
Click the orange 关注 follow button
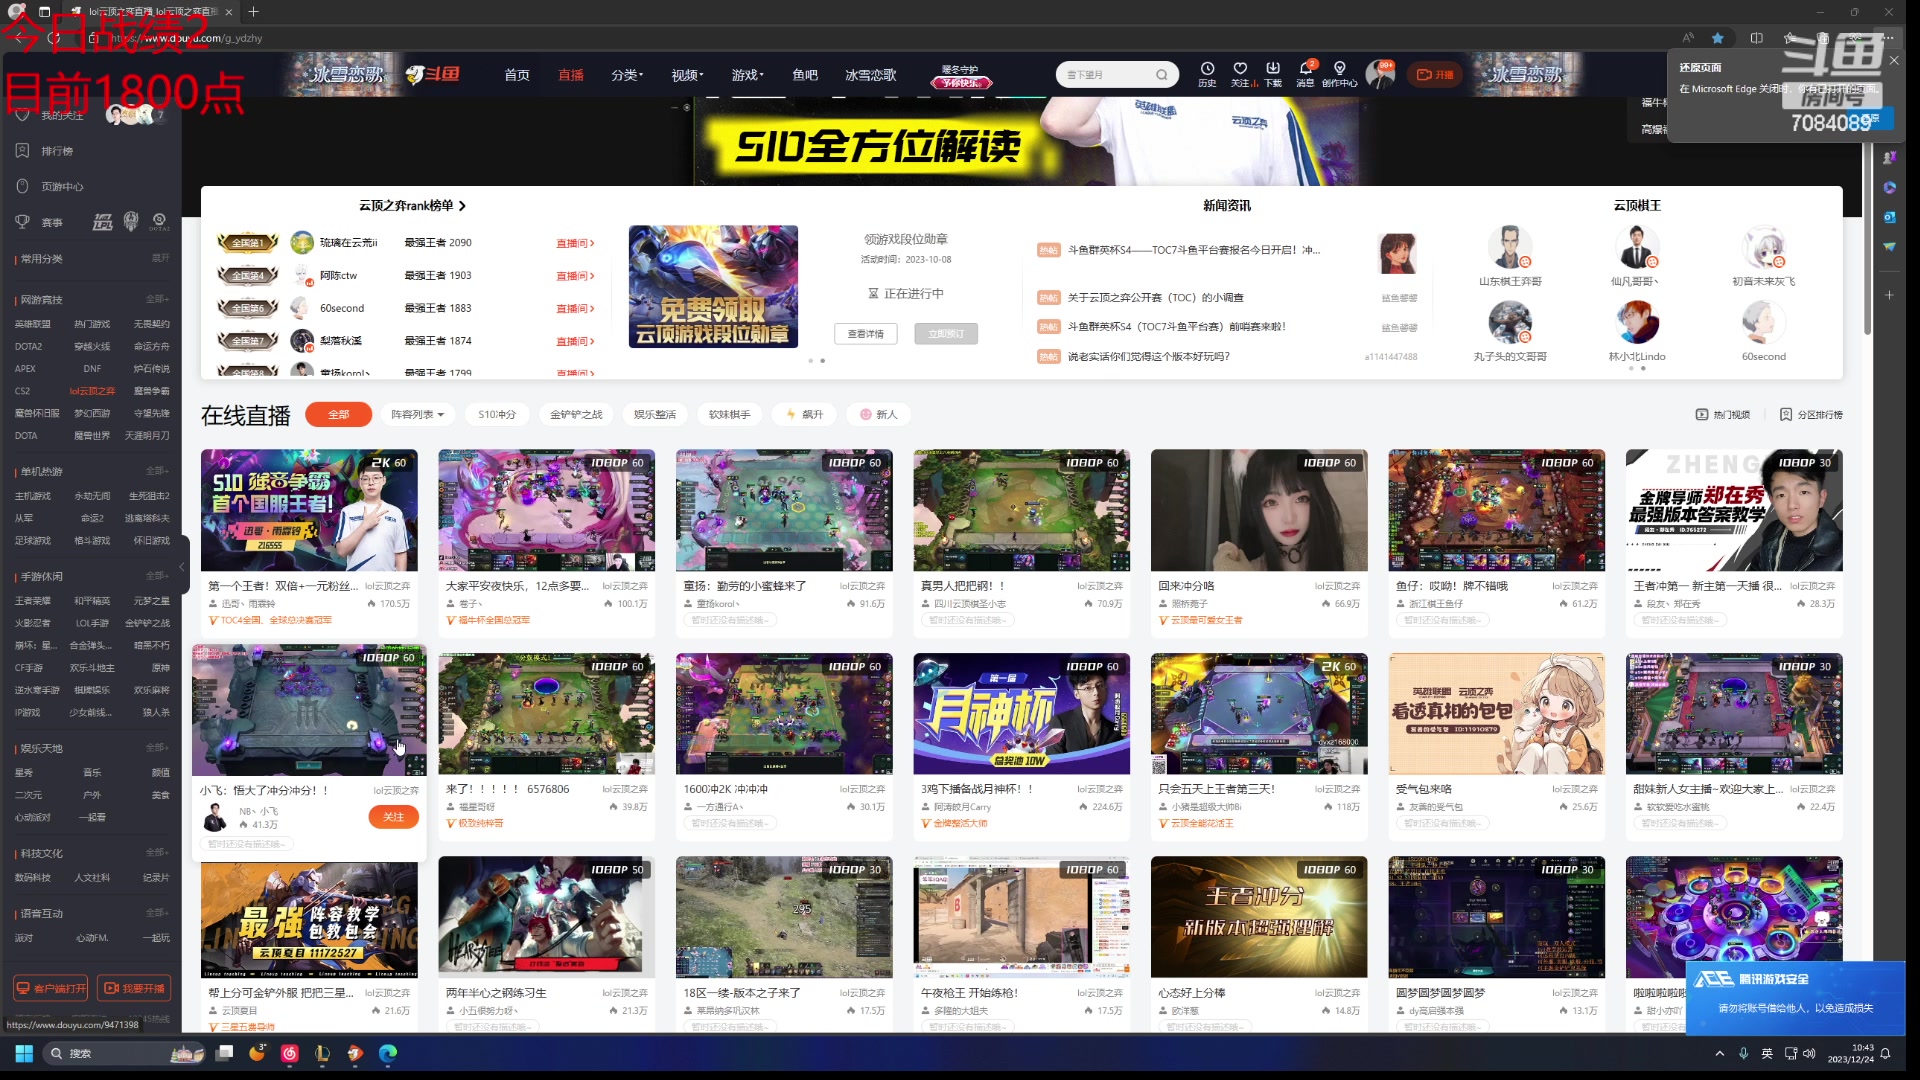click(394, 818)
